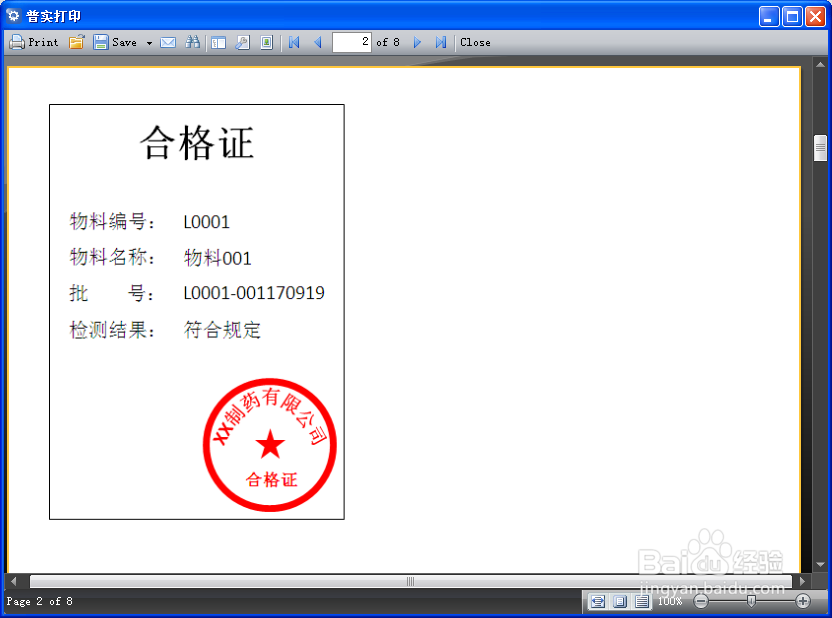Click the email envelope icon to send report
The height and width of the screenshot is (618, 832).
pyautogui.click(x=168, y=42)
